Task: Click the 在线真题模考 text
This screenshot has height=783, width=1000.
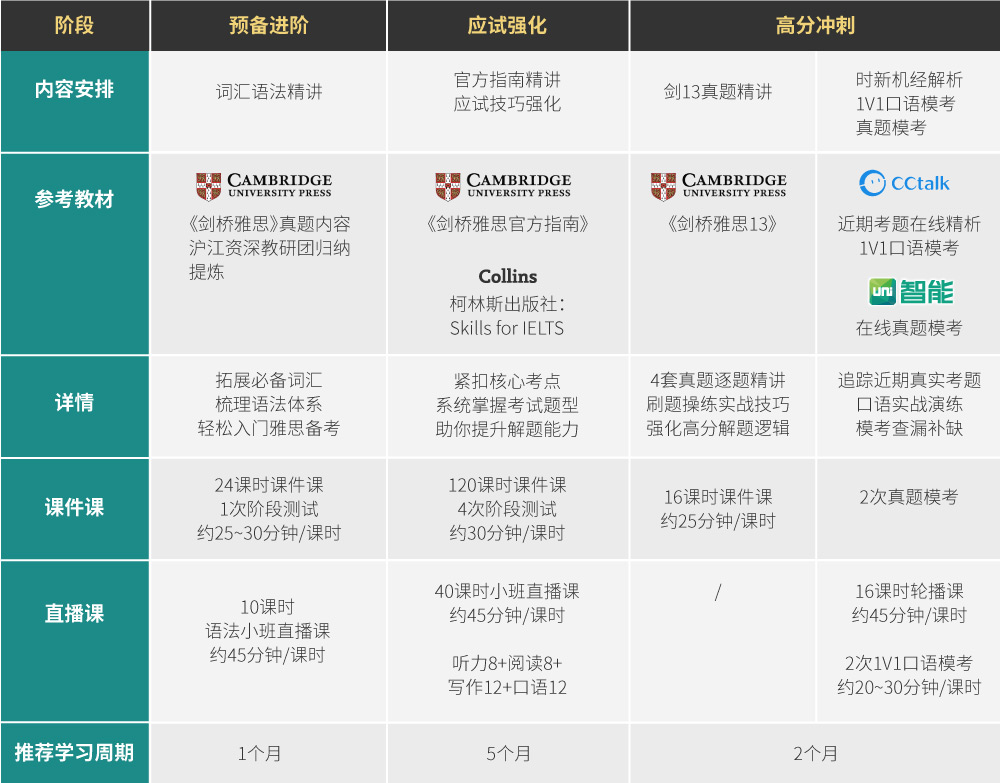Action: [x=909, y=328]
